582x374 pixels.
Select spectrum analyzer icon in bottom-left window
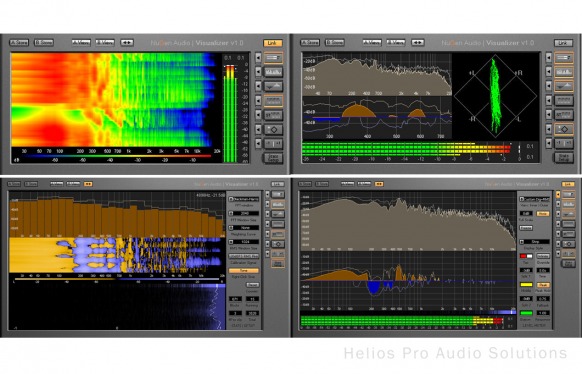pos(278,204)
